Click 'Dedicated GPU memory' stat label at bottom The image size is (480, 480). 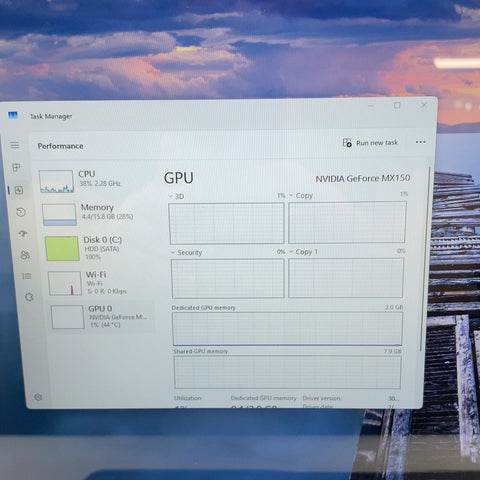point(263,398)
